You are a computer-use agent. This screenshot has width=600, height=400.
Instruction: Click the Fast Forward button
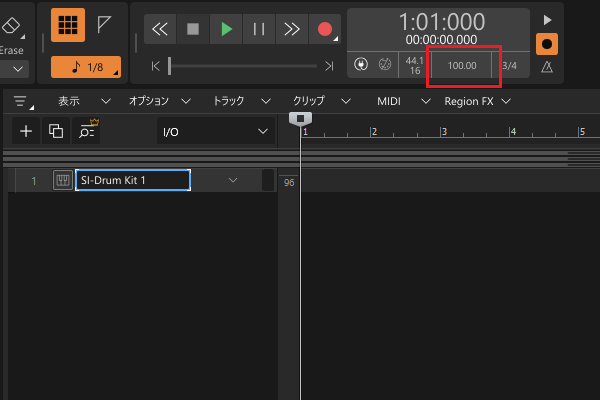(291, 29)
